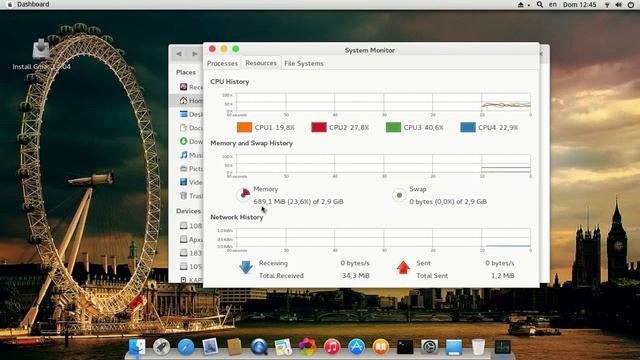The height and width of the screenshot is (360, 640).
Task: Click the Network History heading
Action: coord(237,217)
